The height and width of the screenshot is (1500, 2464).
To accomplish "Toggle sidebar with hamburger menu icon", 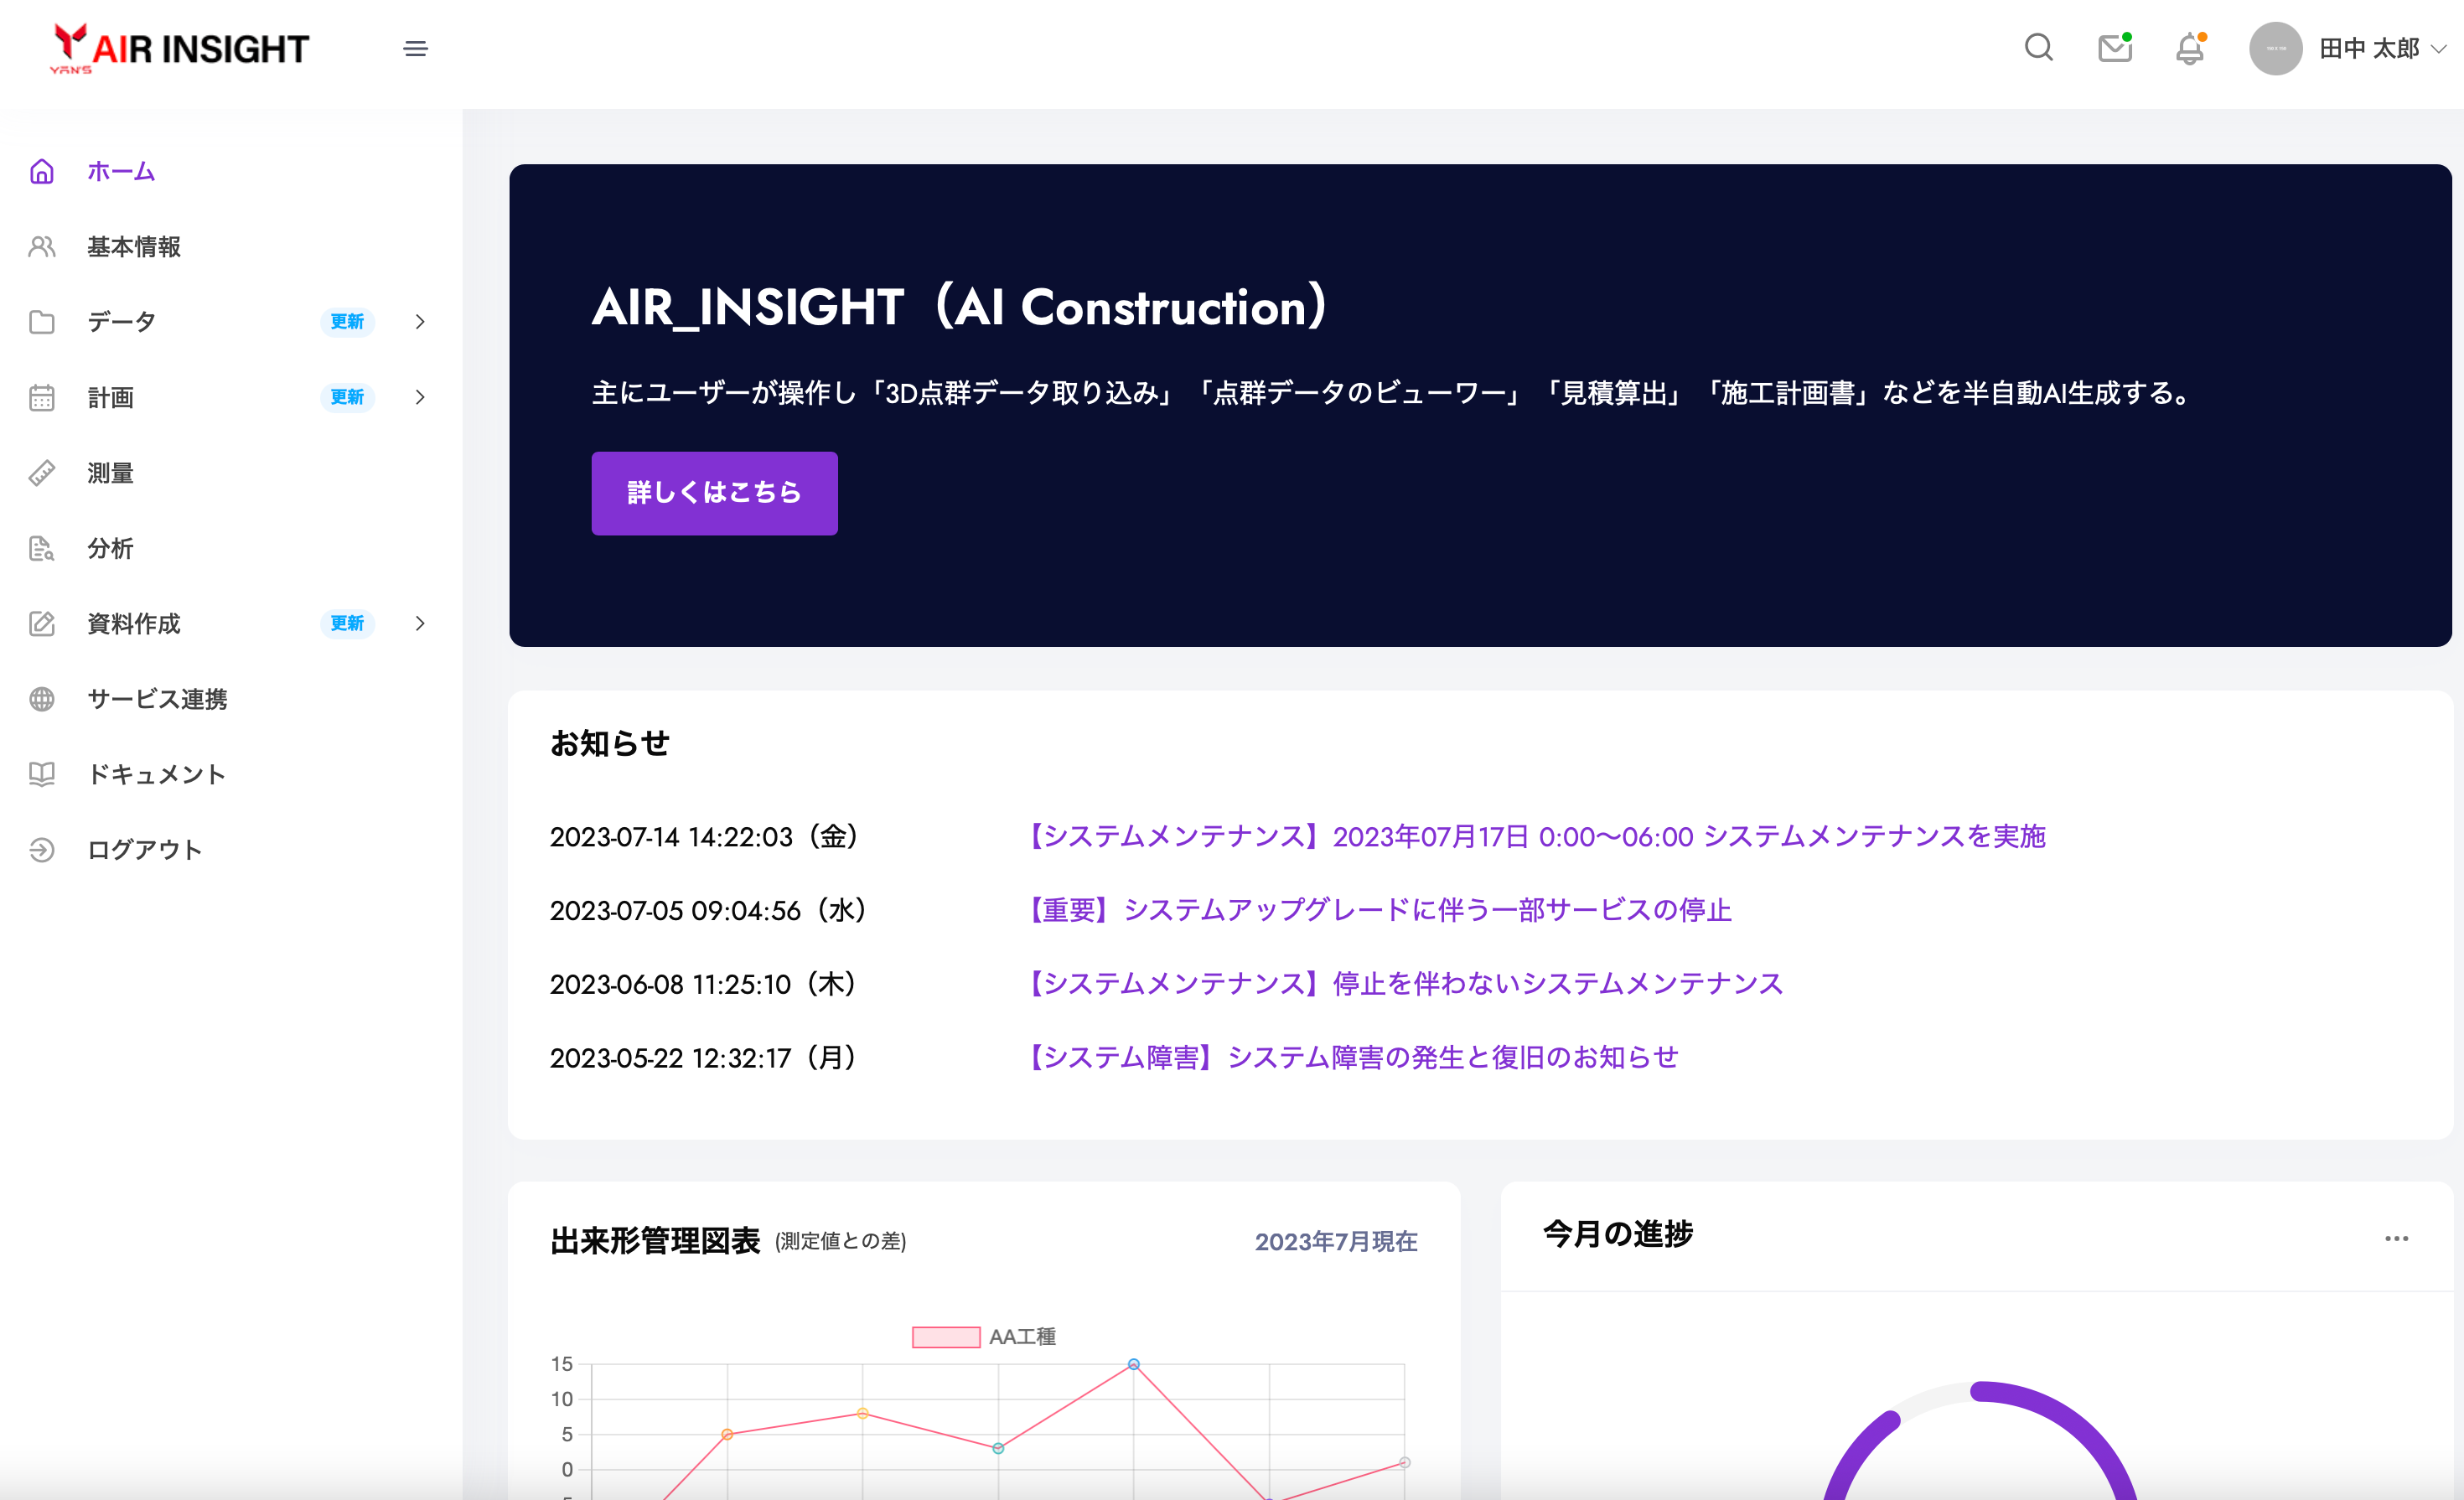I will (415, 49).
